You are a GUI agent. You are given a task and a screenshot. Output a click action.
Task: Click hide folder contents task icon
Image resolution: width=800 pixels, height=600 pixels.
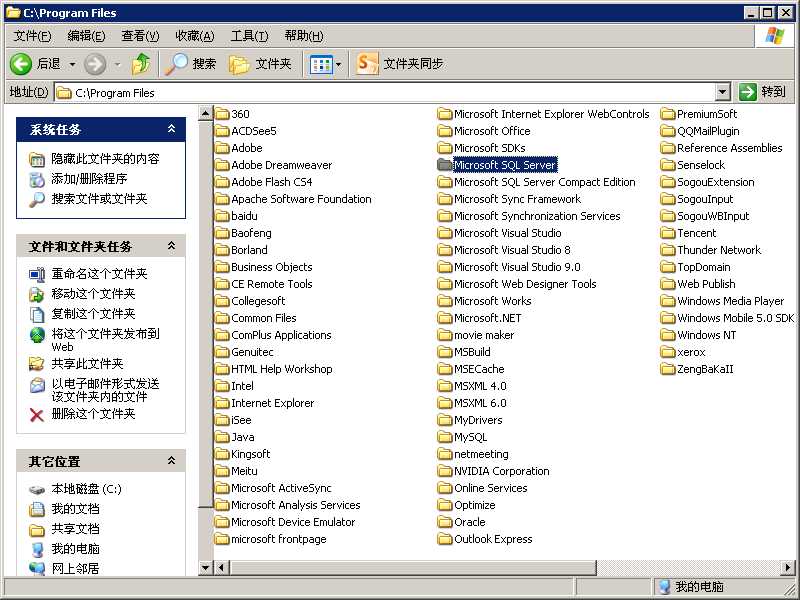[37, 160]
